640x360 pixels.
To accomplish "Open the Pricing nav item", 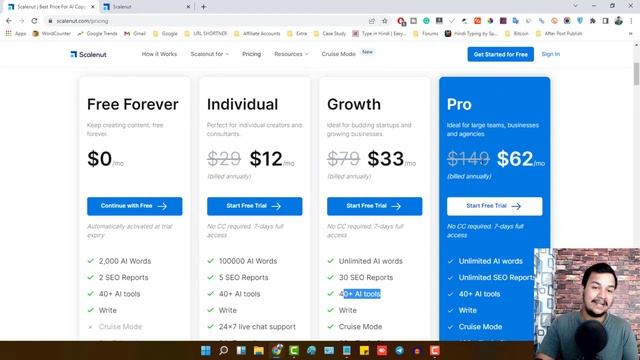I will tap(251, 54).
